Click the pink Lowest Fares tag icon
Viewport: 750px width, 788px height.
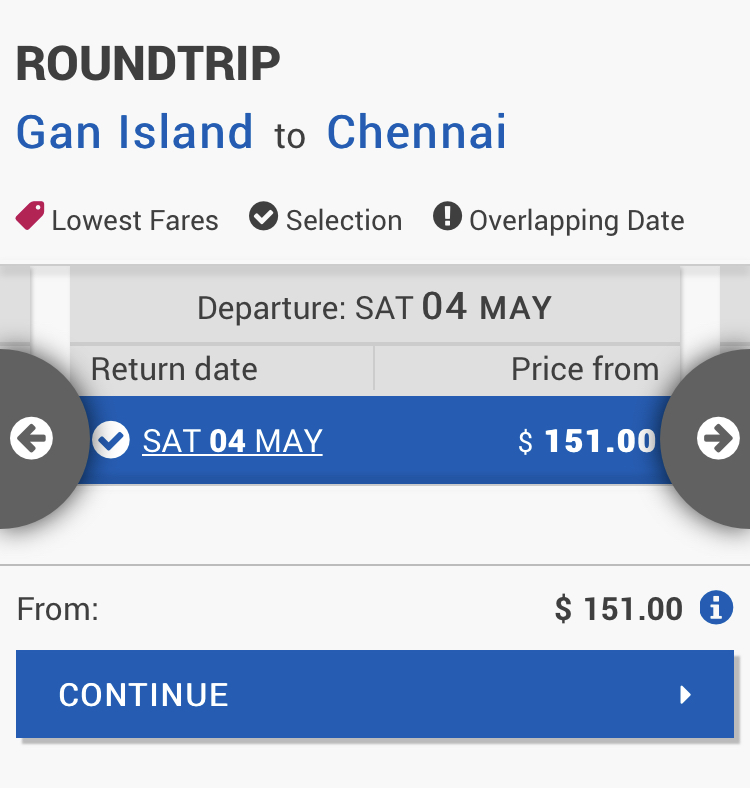30,216
